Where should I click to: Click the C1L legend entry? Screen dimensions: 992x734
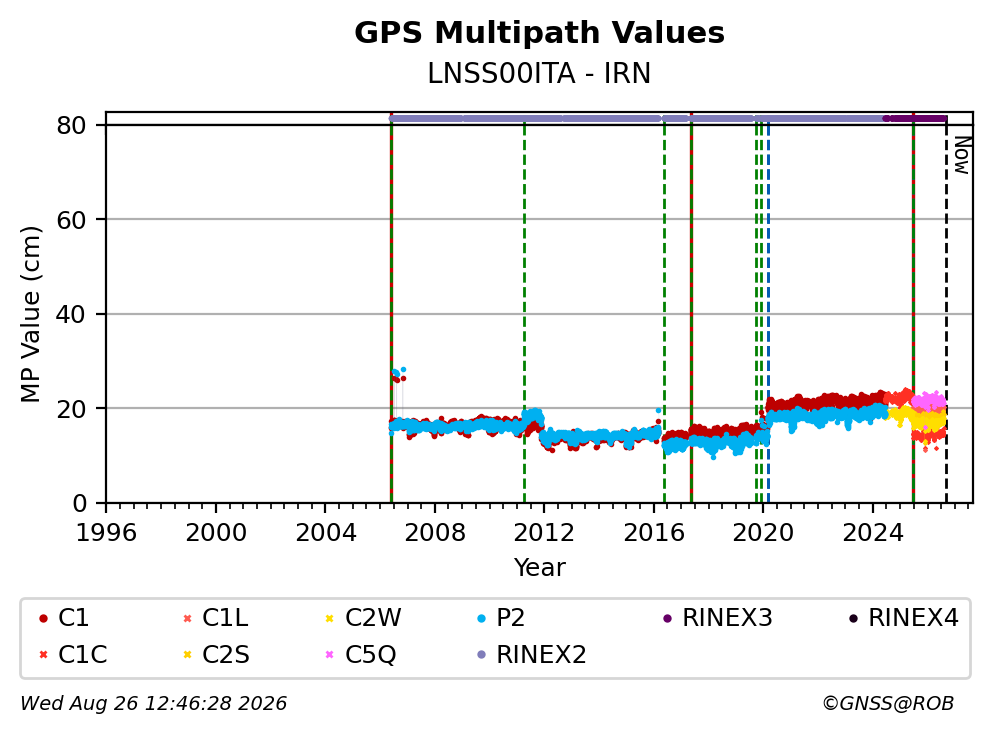[x=215, y=618]
